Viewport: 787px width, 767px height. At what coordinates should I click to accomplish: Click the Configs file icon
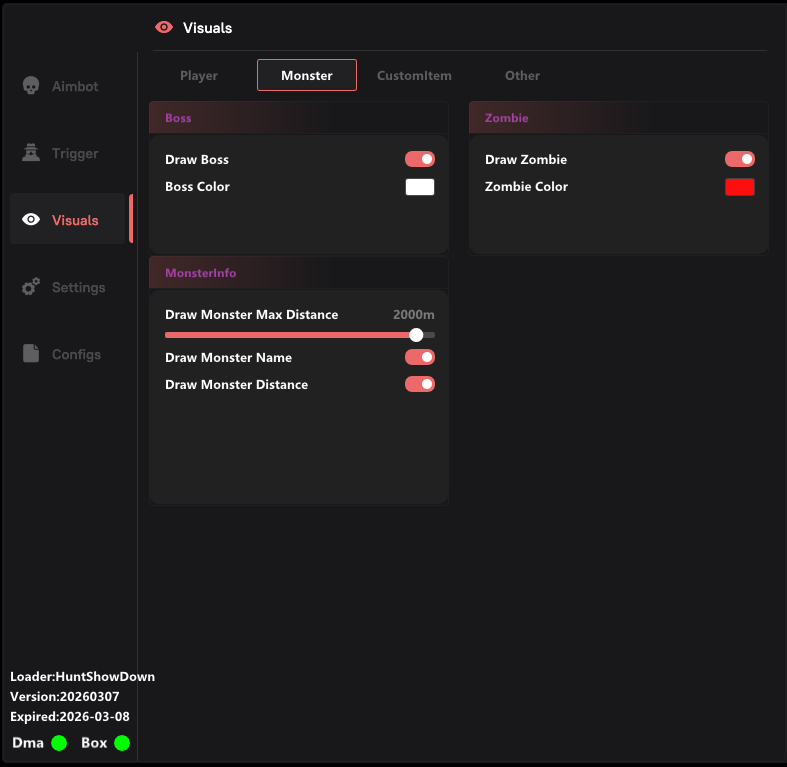coord(31,354)
